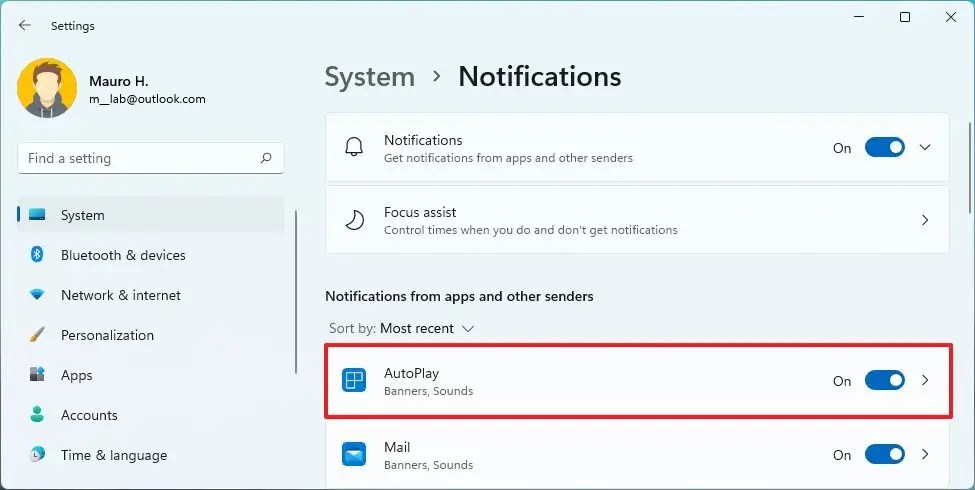Click the Apps icon in sidebar
Image resolution: width=975 pixels, height=490 pixels.
(x=37, y=374)
